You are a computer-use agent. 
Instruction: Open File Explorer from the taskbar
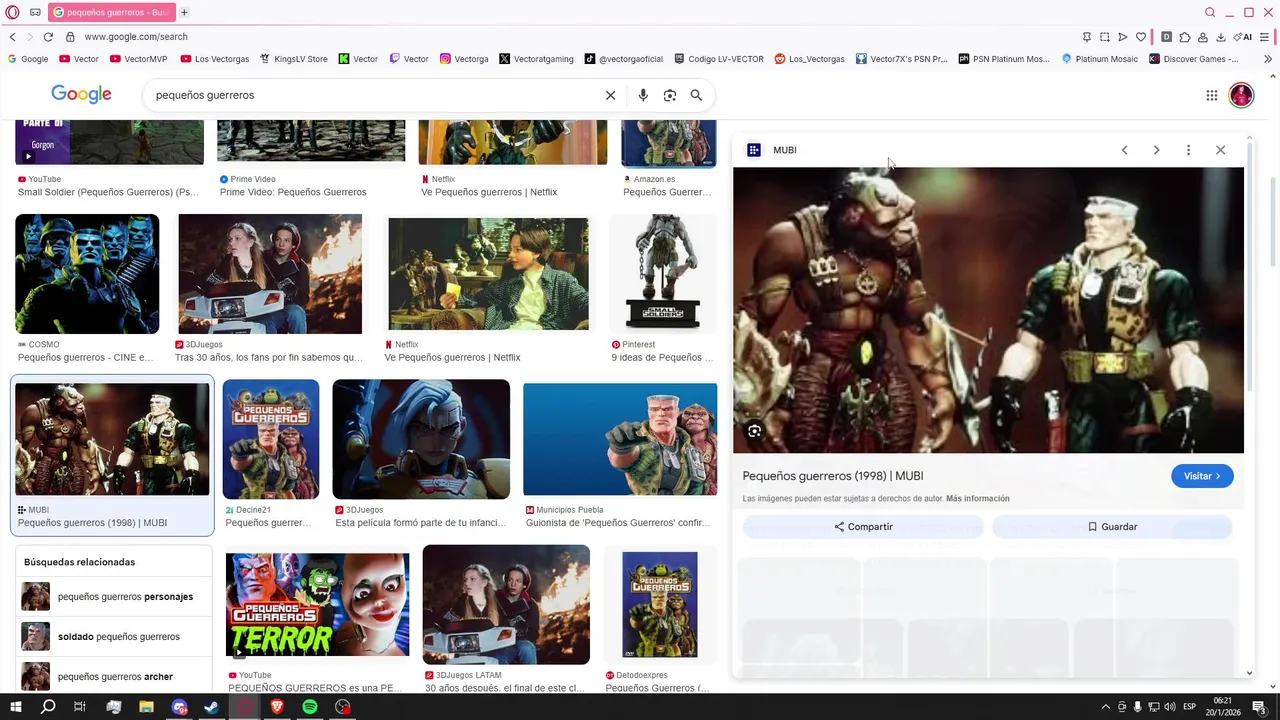click(x=146, y=707)
